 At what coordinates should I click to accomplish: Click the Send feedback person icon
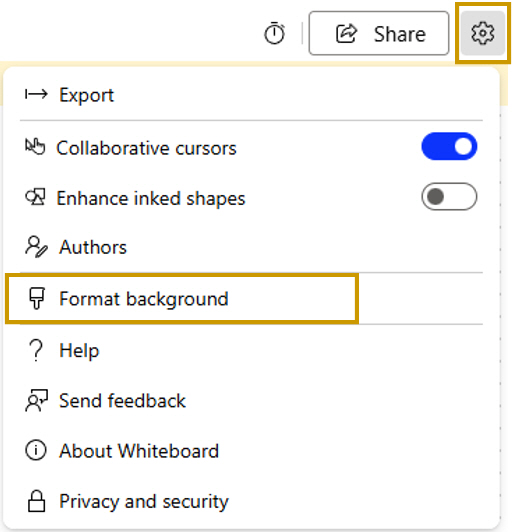tap(36, 400)
